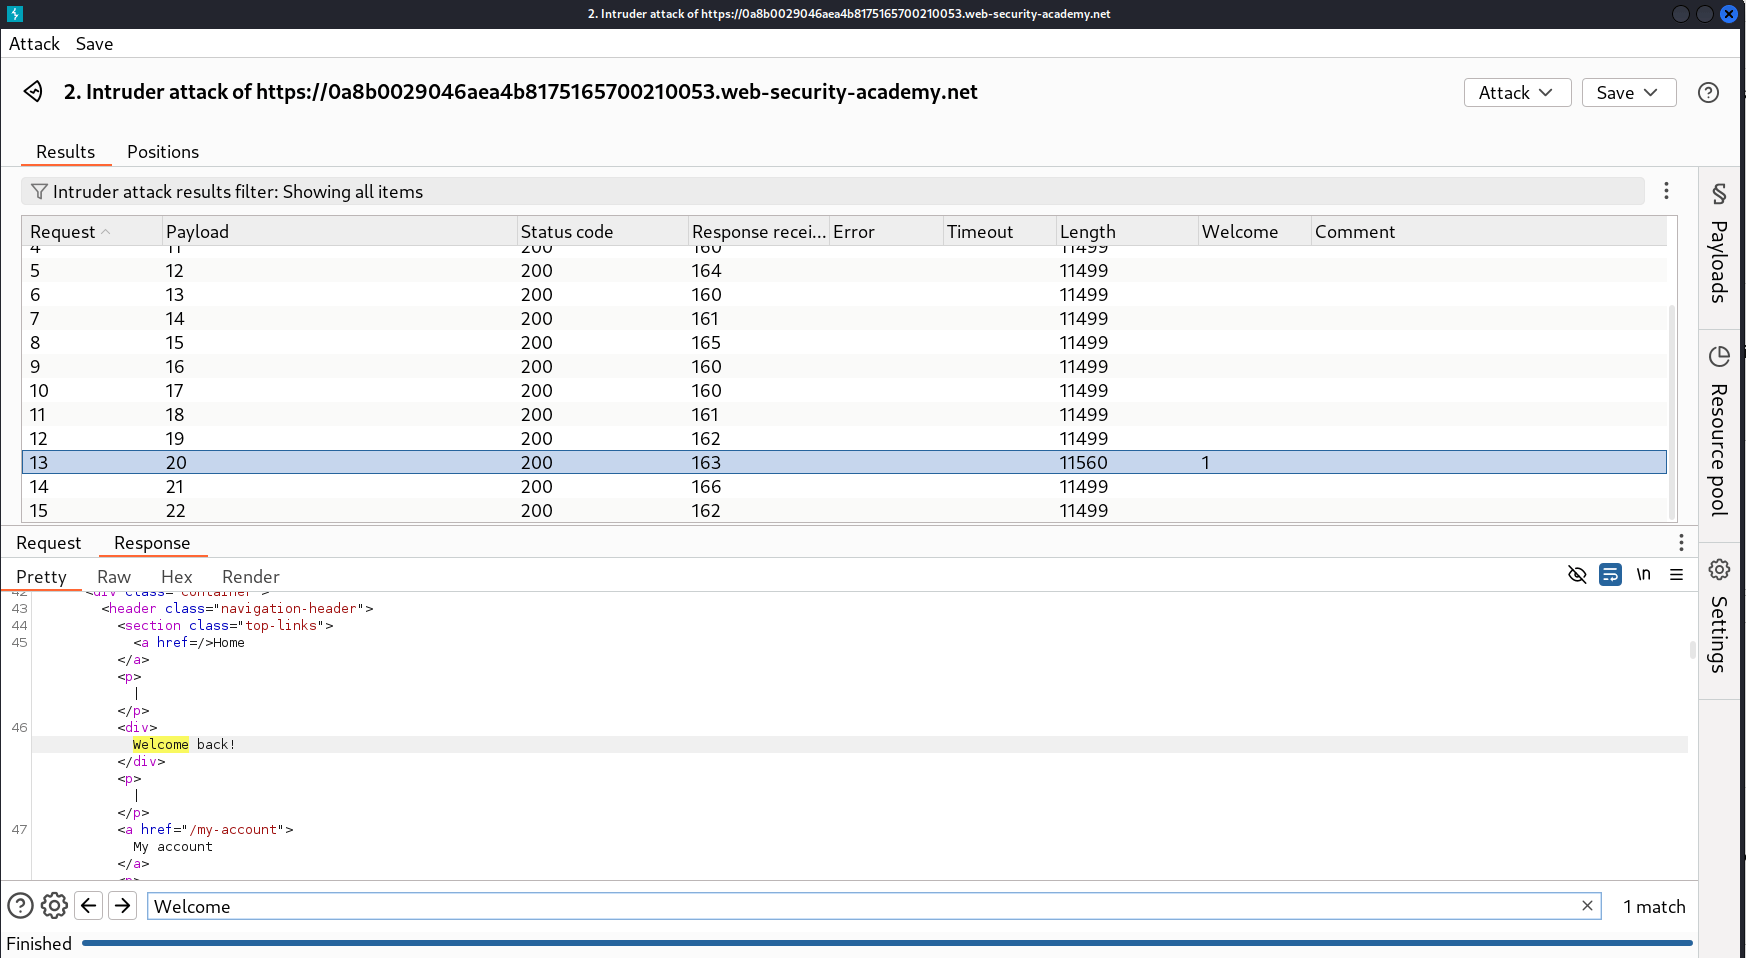The image size is (1746, 958).
Task: Click highlighted Welcome text in response
Action: coord(160,744)
